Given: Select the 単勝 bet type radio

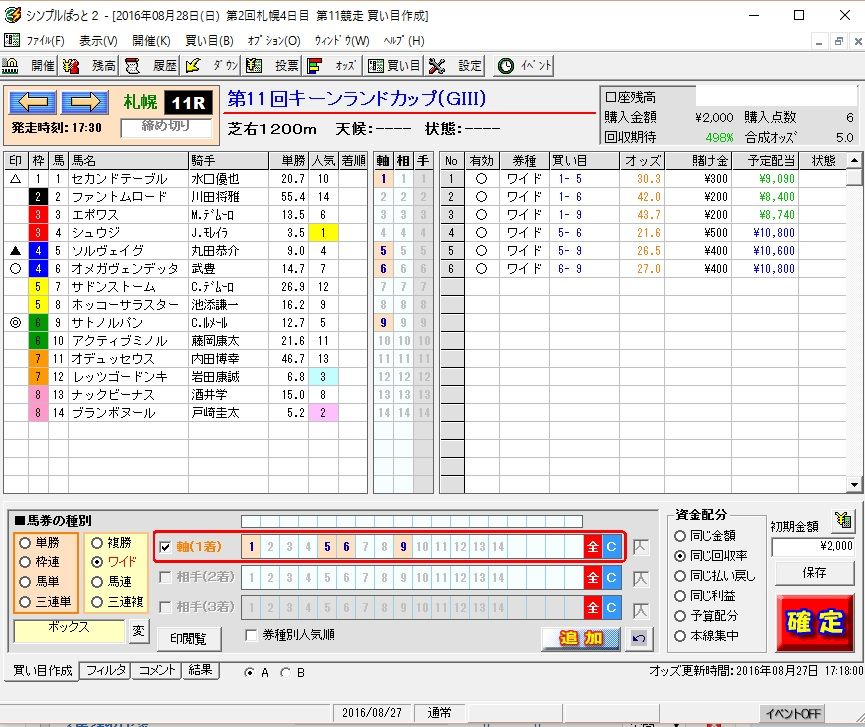Looking at the screenshot, I should tap(25, 543).
